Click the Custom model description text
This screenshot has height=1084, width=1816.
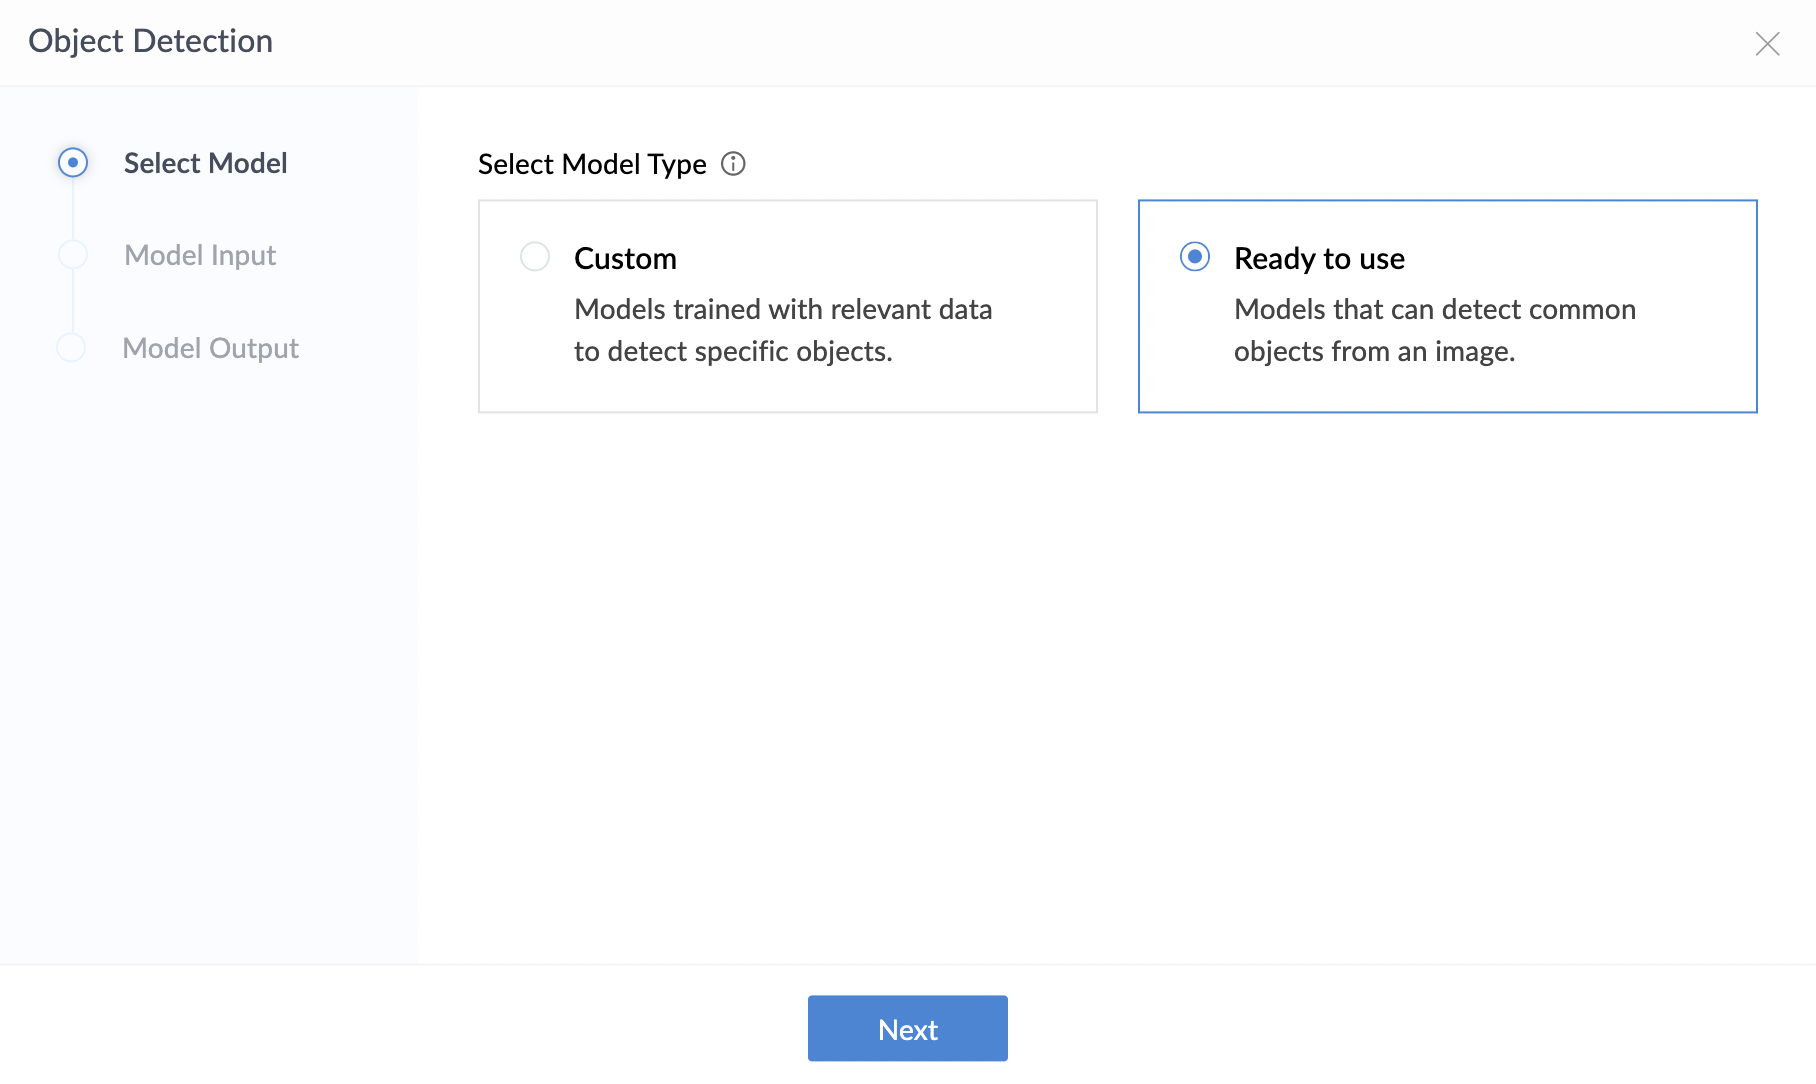point(782,330)
